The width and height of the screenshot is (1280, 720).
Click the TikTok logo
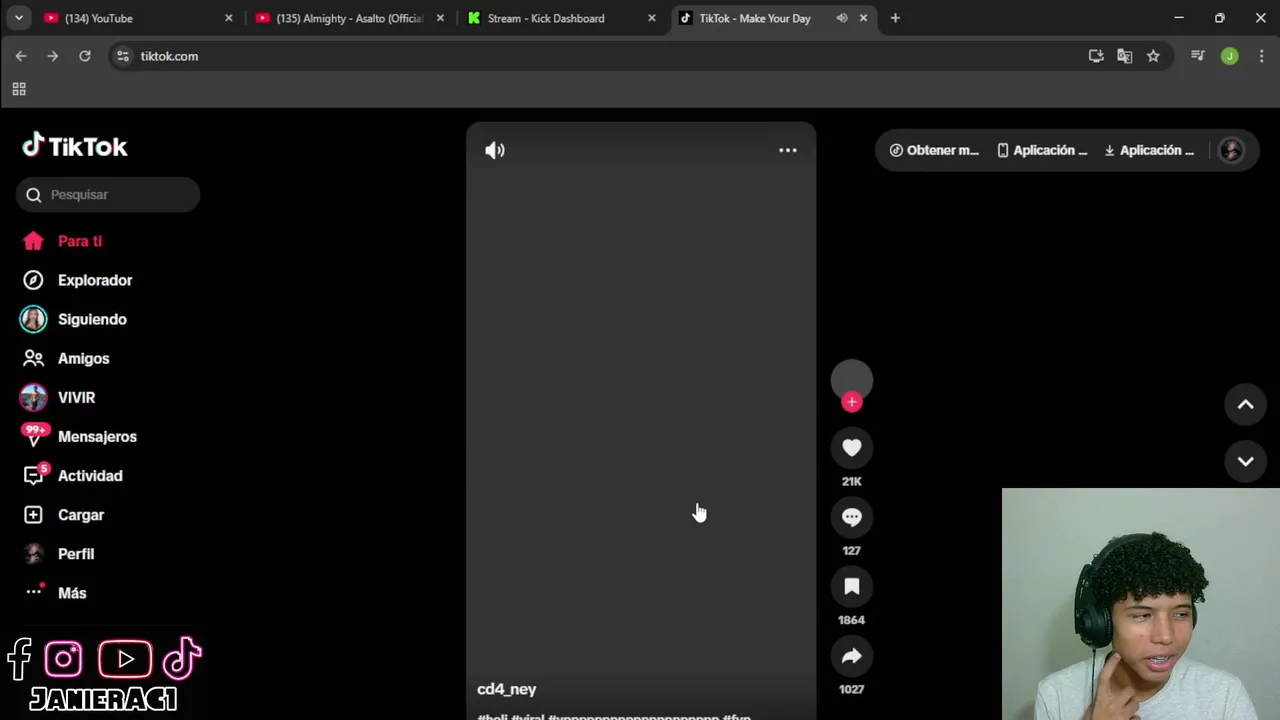75,146
